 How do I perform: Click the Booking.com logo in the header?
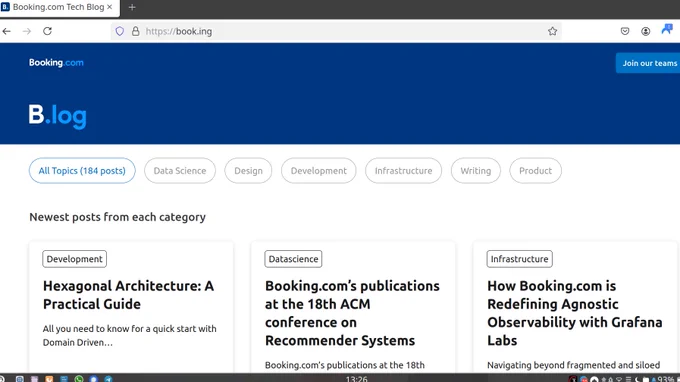[x=56, y=62]
